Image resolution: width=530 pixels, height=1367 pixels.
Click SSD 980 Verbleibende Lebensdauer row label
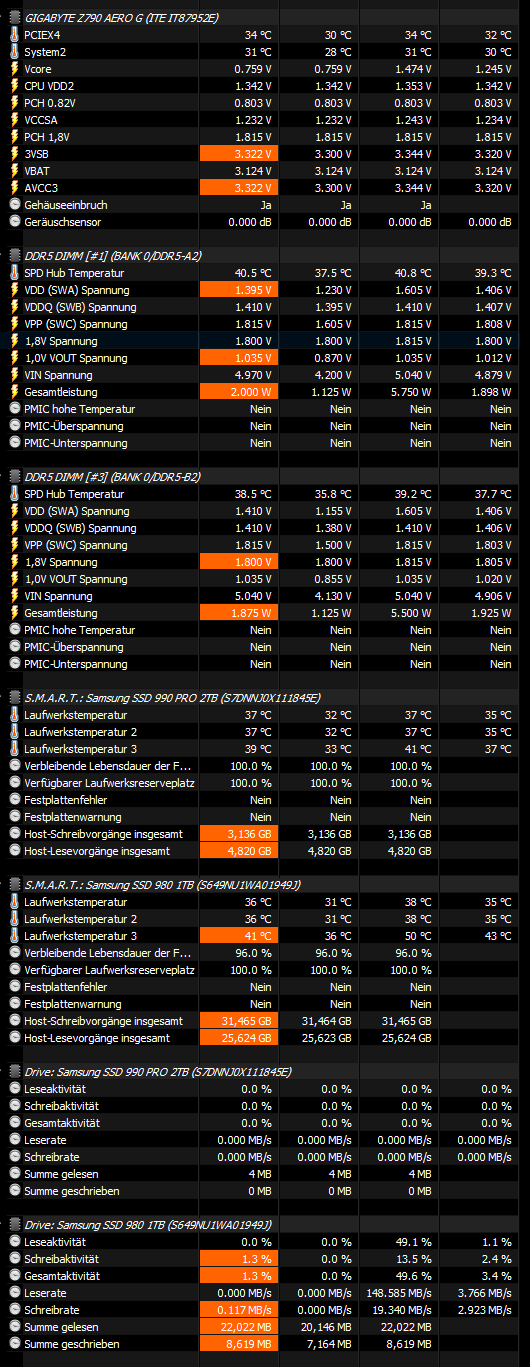pos(107,953)
